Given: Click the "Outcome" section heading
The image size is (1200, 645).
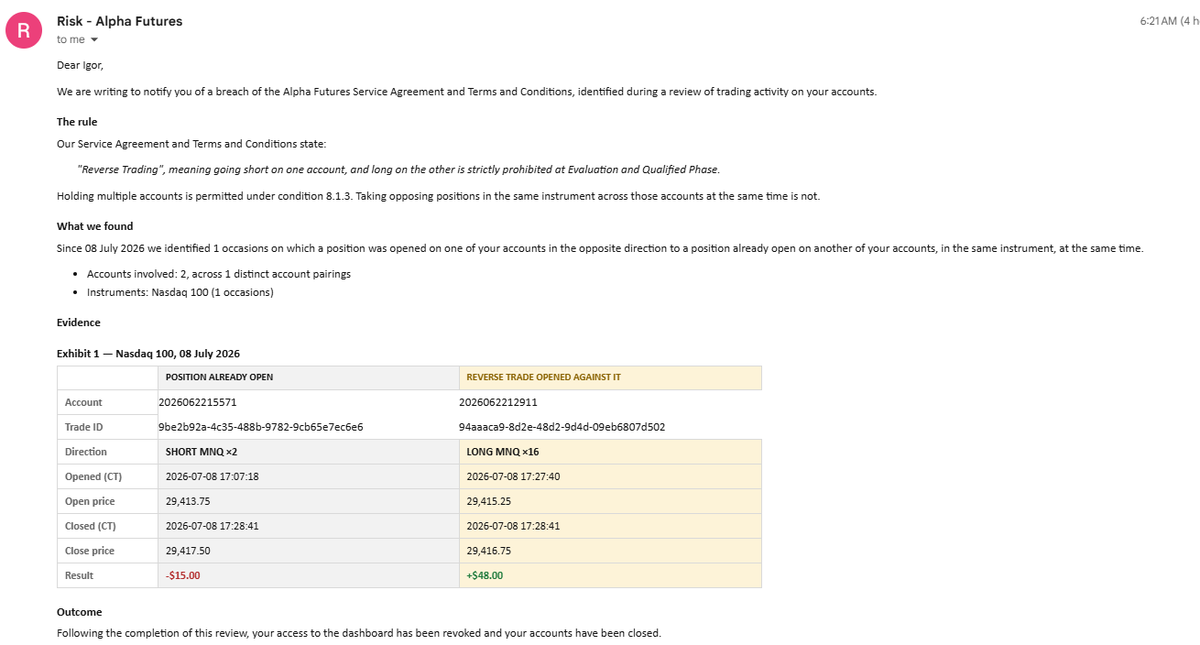Looking at the screenshot, I should [x=79, y=612].
